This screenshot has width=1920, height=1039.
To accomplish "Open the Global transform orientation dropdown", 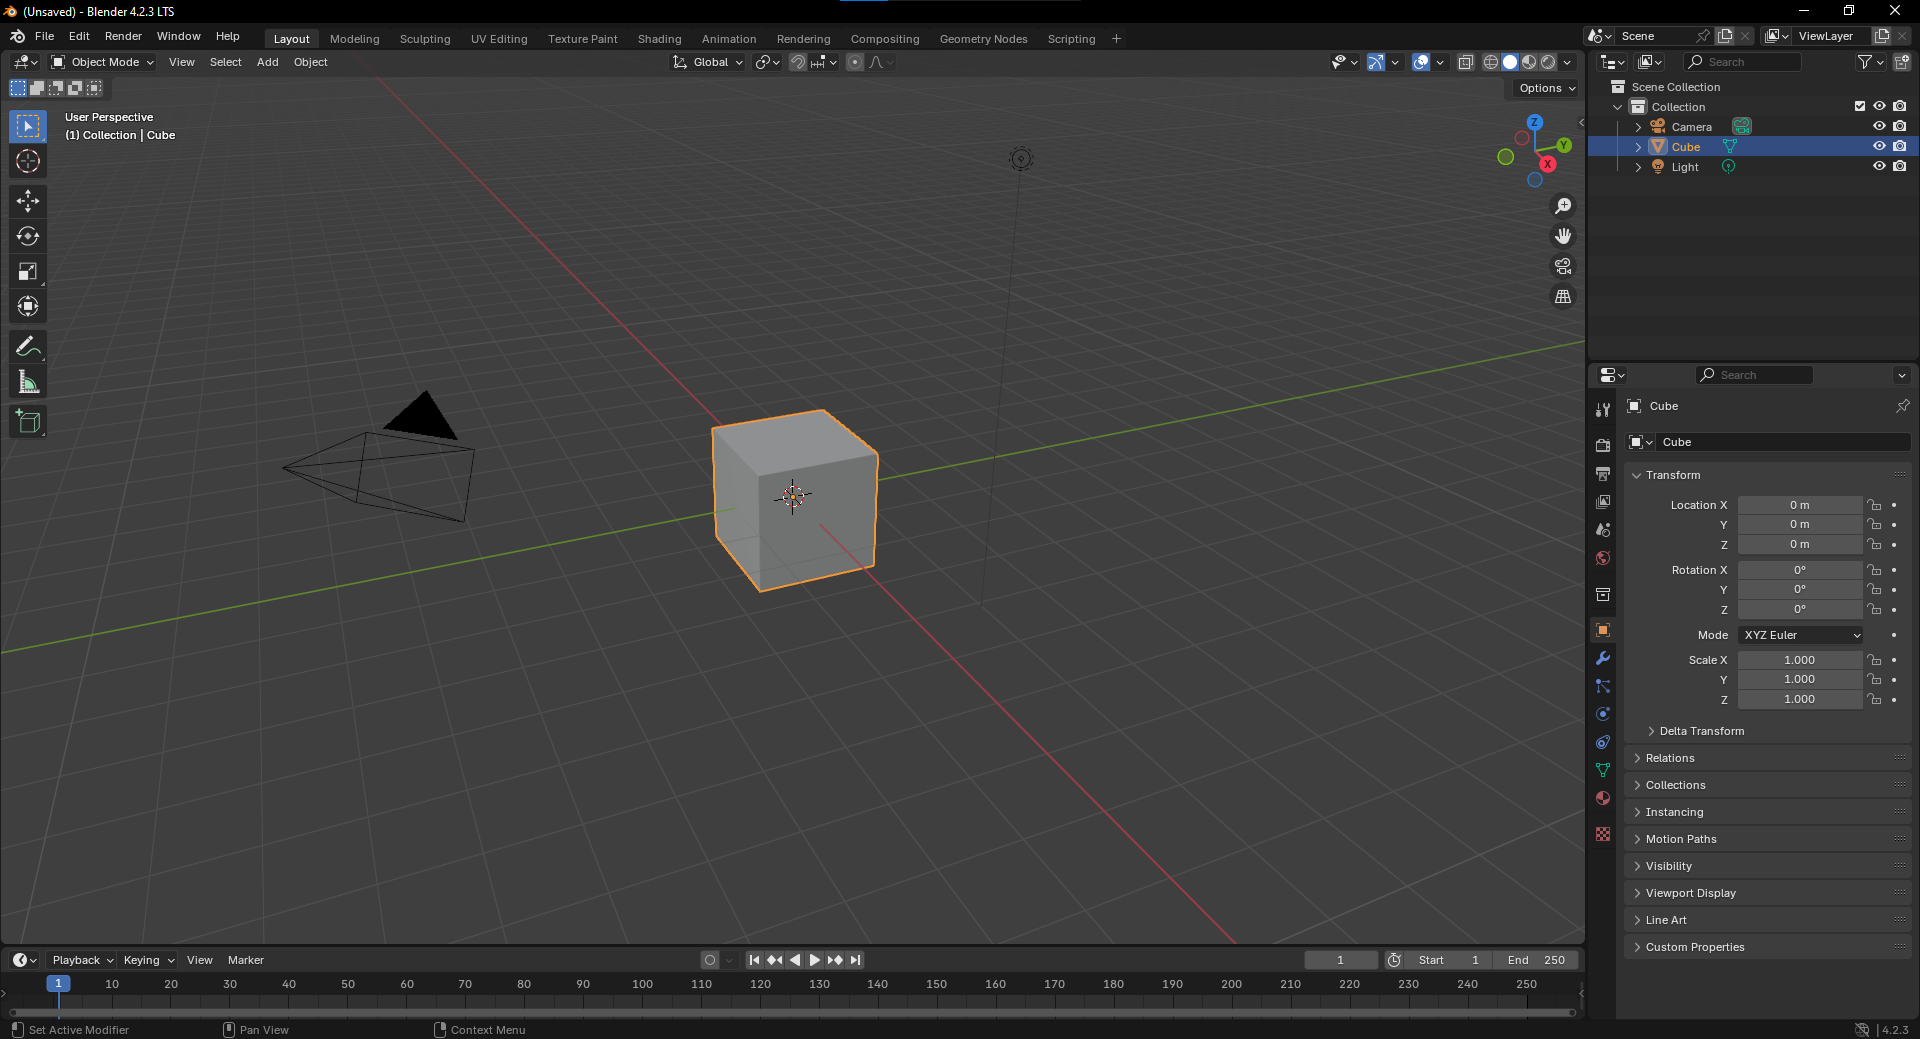I will click(x=707, y=62).
